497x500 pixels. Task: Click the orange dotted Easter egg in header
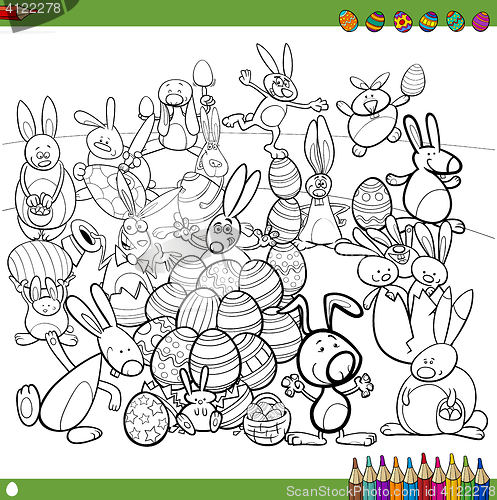348,20
